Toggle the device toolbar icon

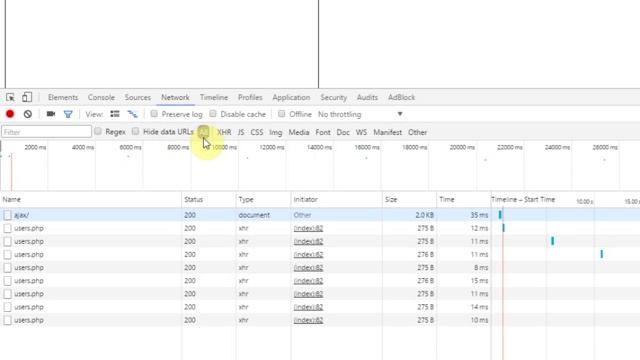pyautogui.click(x=27, y=97)
